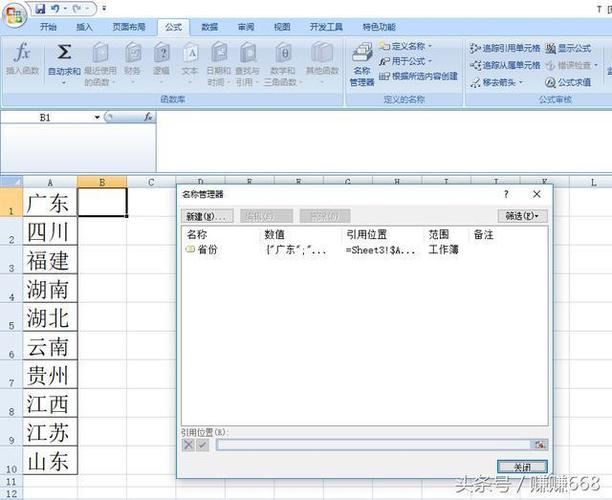
Task: Click the Name Box showing B1
Action: tap(46, 117)
